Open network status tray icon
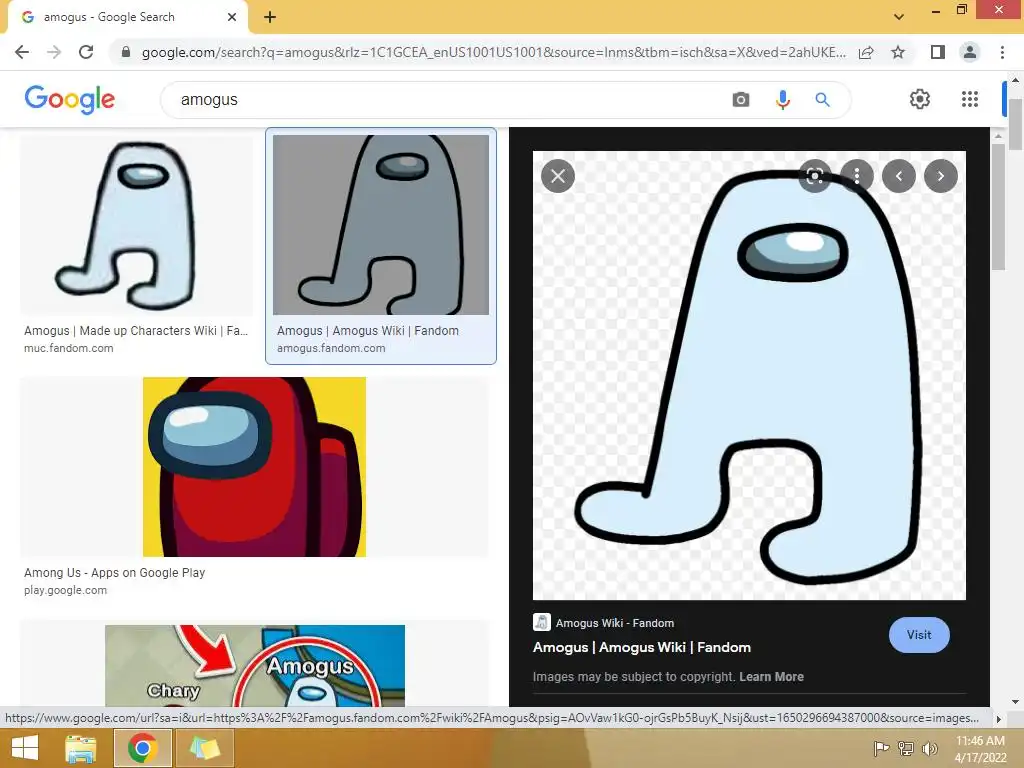 pyautogui.click(x=905, y=748)
